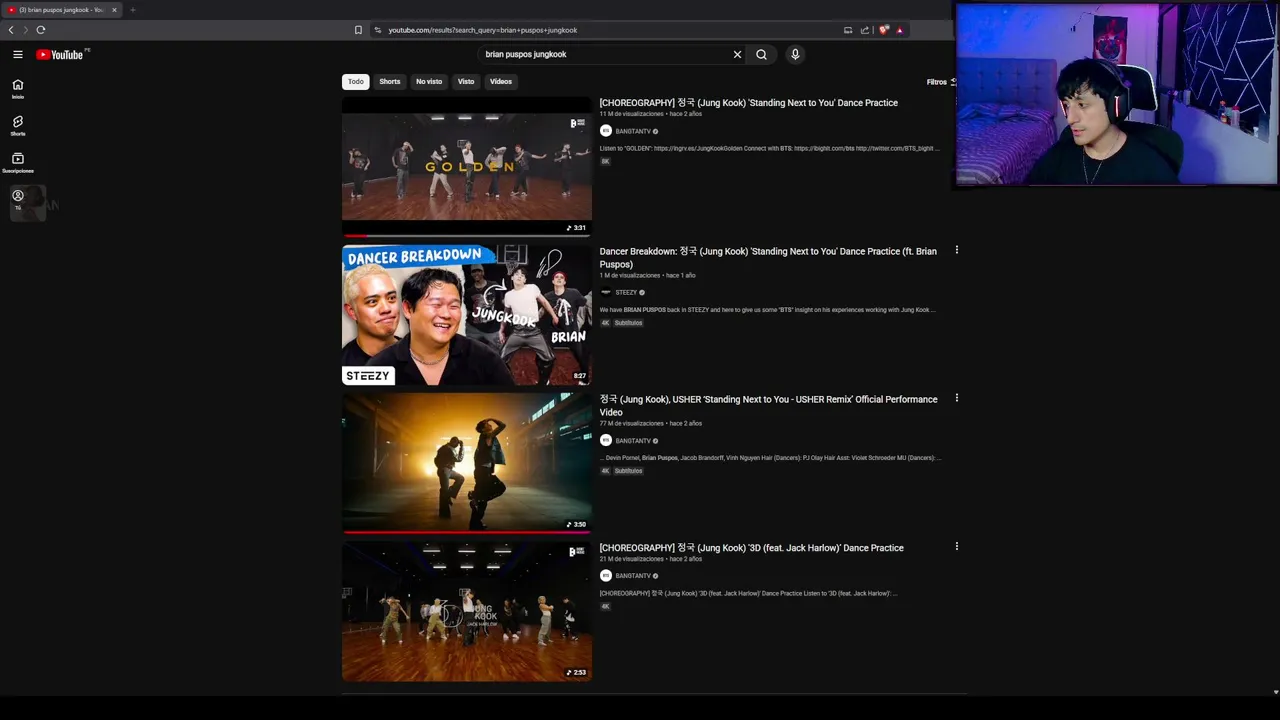Viewport: 1280px width, 720px height.
Task: Start voice search with microphone icon
Action: tap(795, 55)
